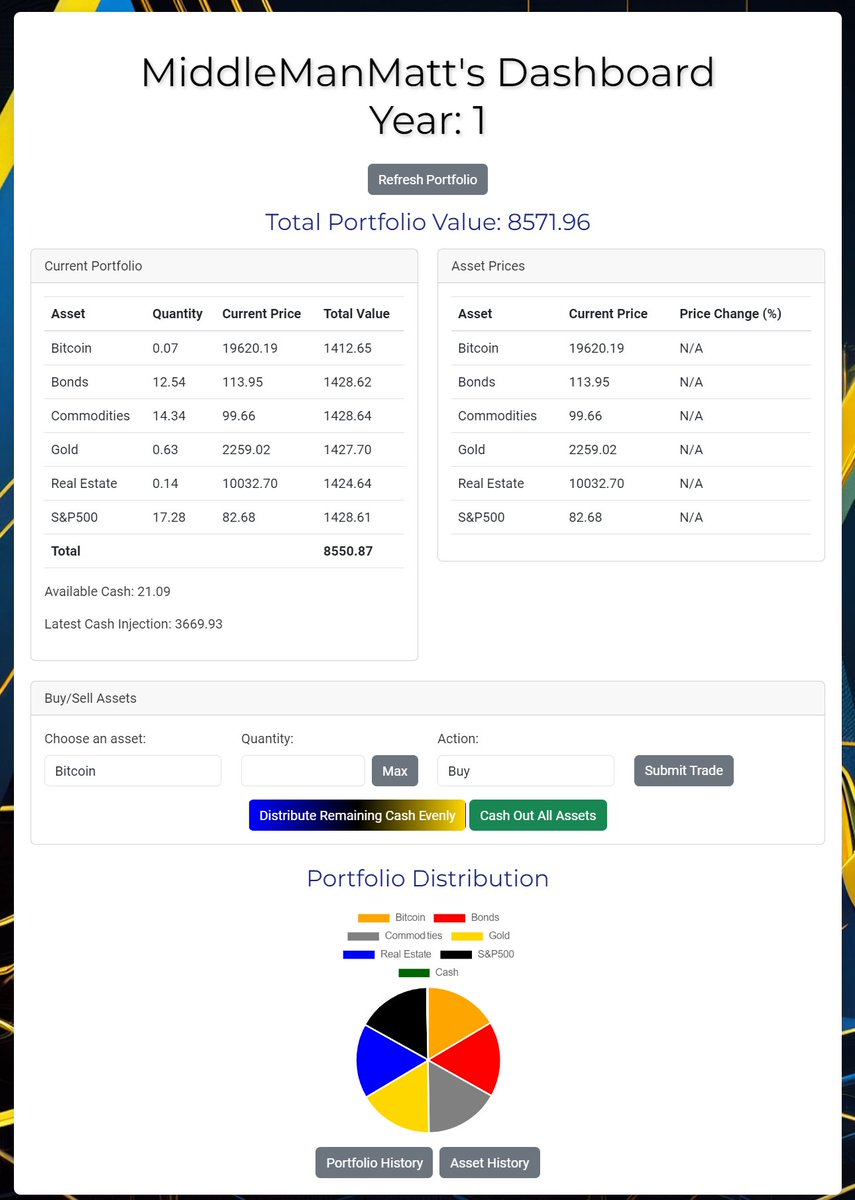Click the Total value 8550.87
Image resolution: width=855 pixels, height=1200 pixels.
[x=348, y=551]
